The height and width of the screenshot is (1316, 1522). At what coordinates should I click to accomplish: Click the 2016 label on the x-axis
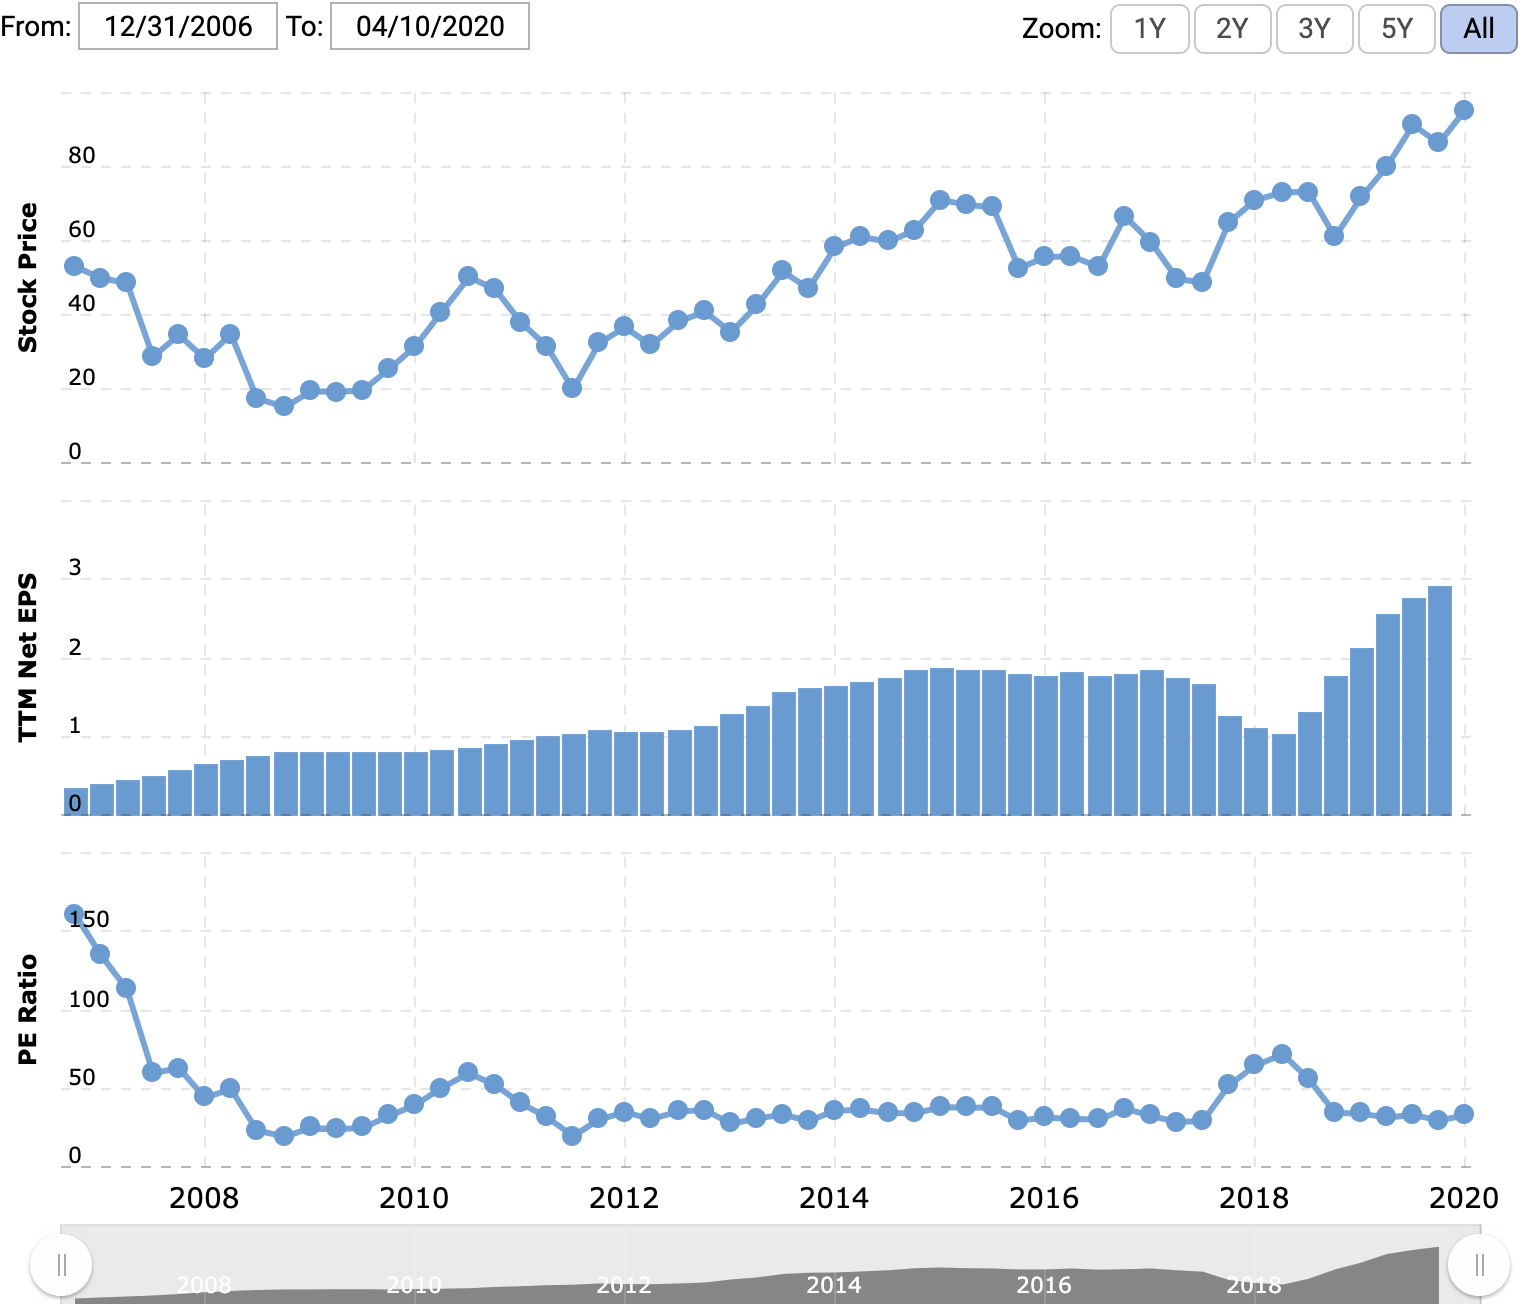click(1044, 1198)
